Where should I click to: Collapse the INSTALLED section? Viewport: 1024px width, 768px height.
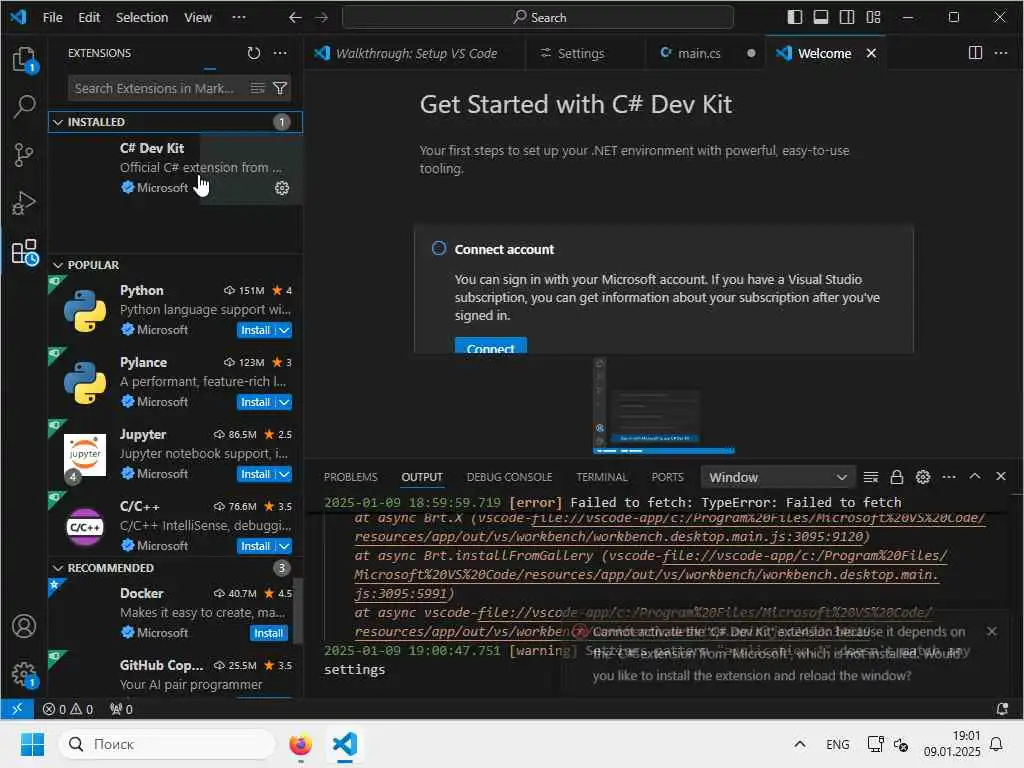click(57, 122)
